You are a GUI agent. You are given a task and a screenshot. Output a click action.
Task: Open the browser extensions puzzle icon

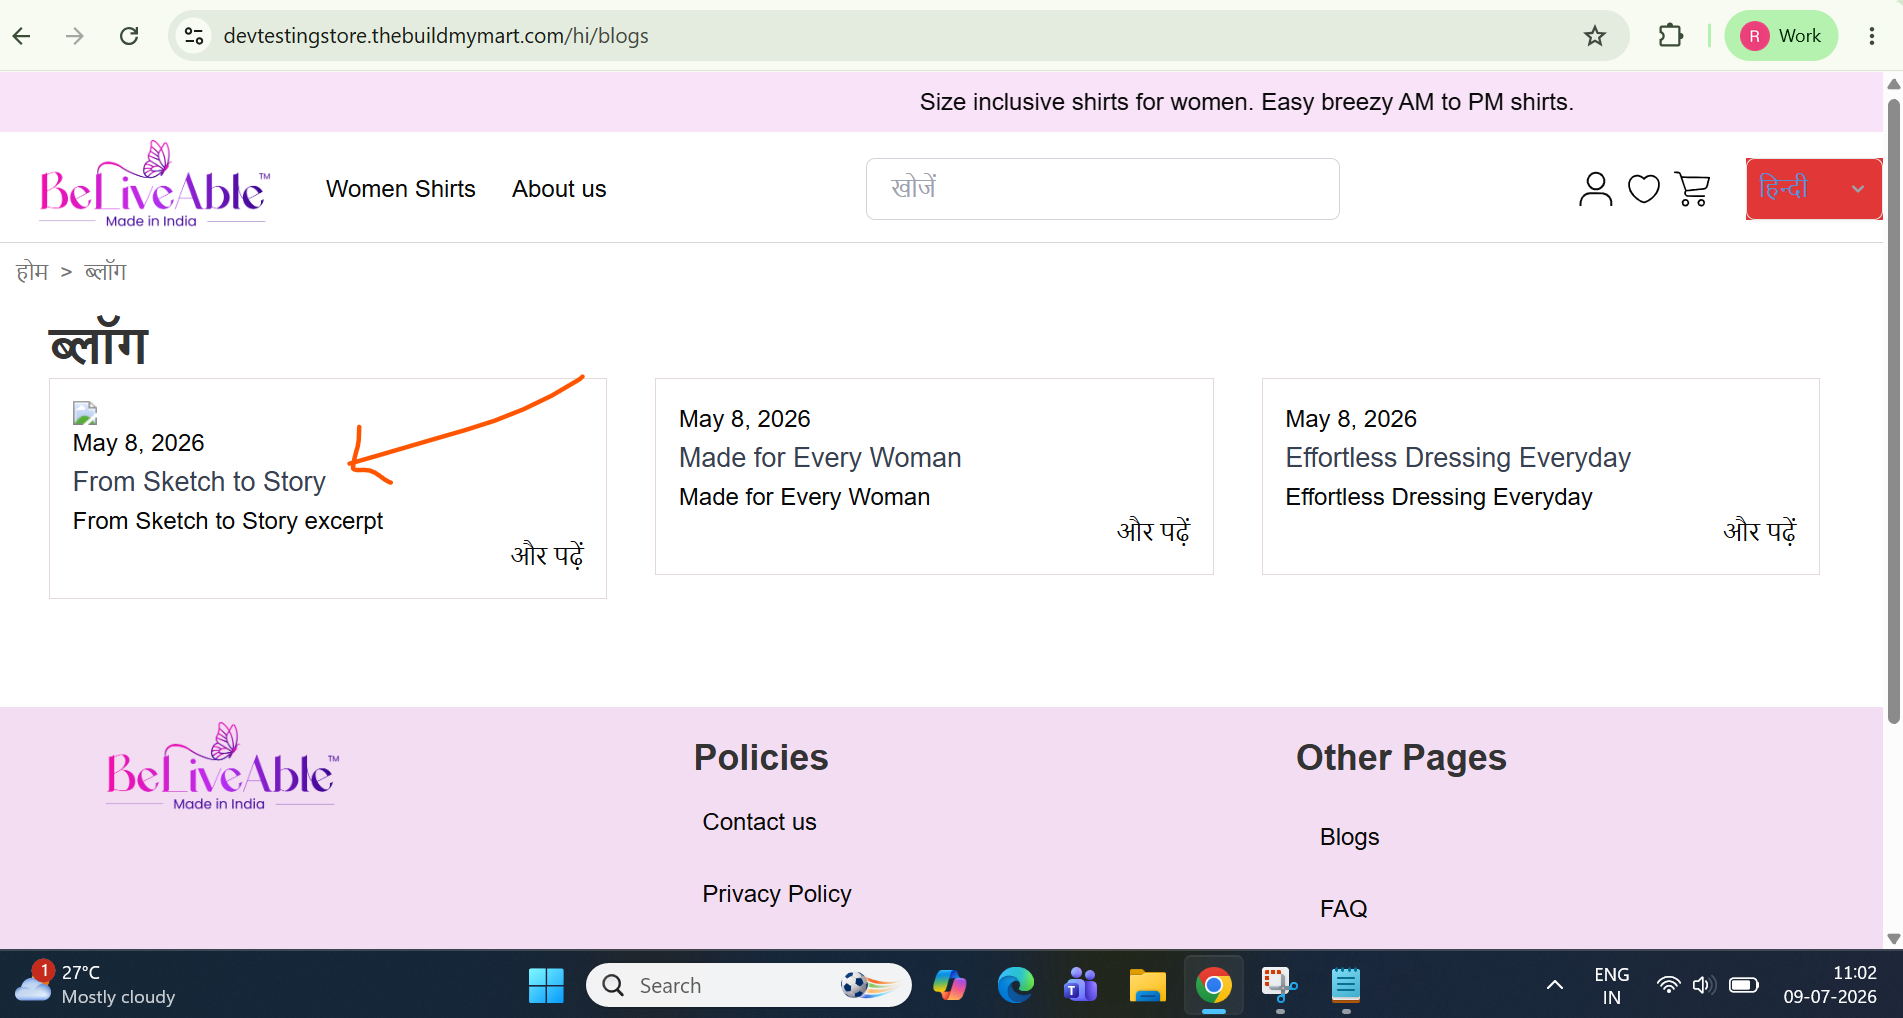click(1670, 36)
